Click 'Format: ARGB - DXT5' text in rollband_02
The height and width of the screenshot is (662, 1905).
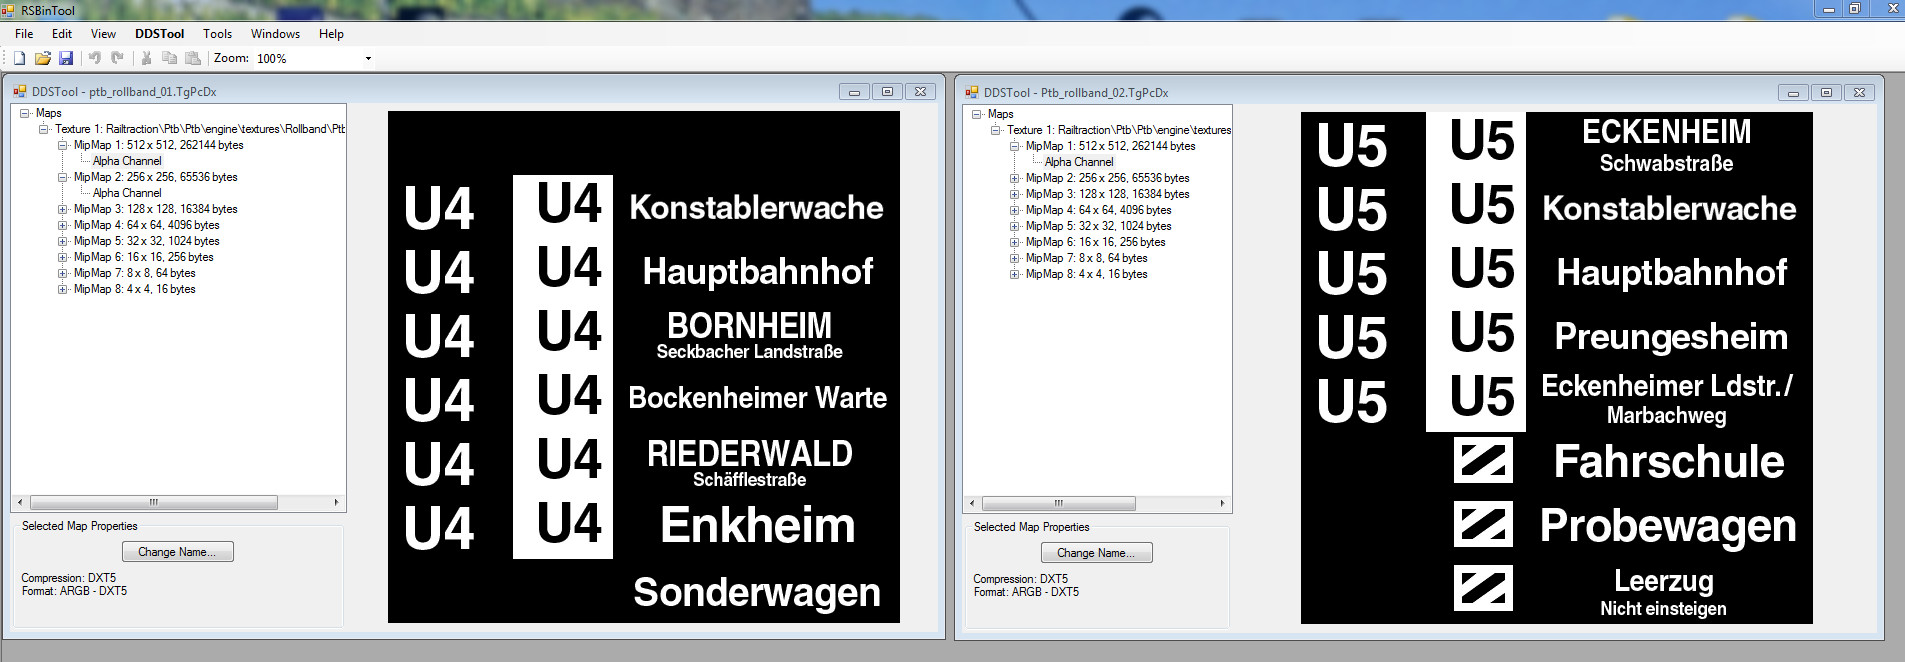point(1026,592)
